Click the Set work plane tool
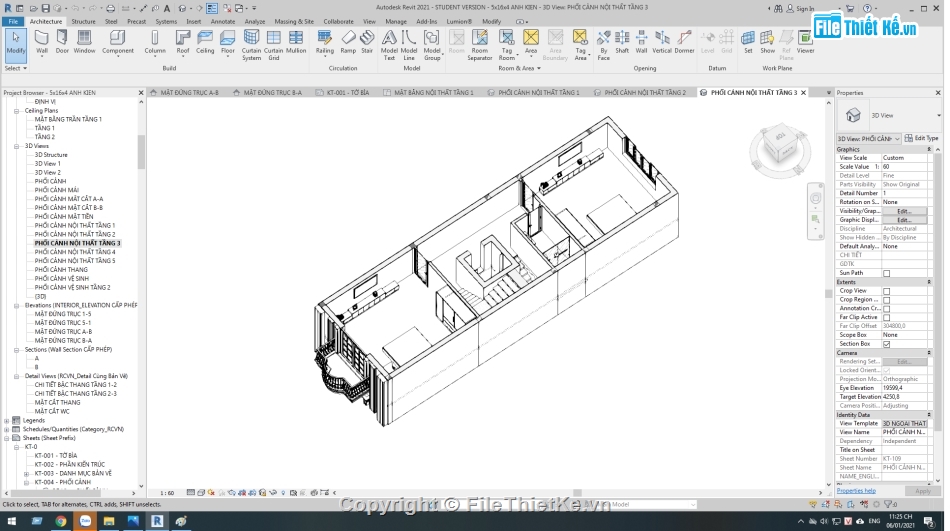This screenshot has width=950, height=531. tap(748, 42)
